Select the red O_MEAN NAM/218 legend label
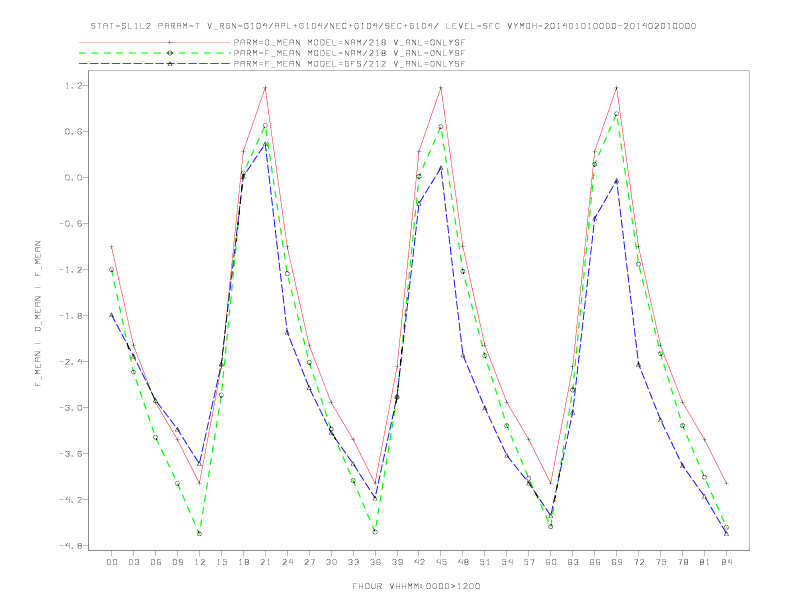Viewport: 792px width, 612px height. [350, 43]
